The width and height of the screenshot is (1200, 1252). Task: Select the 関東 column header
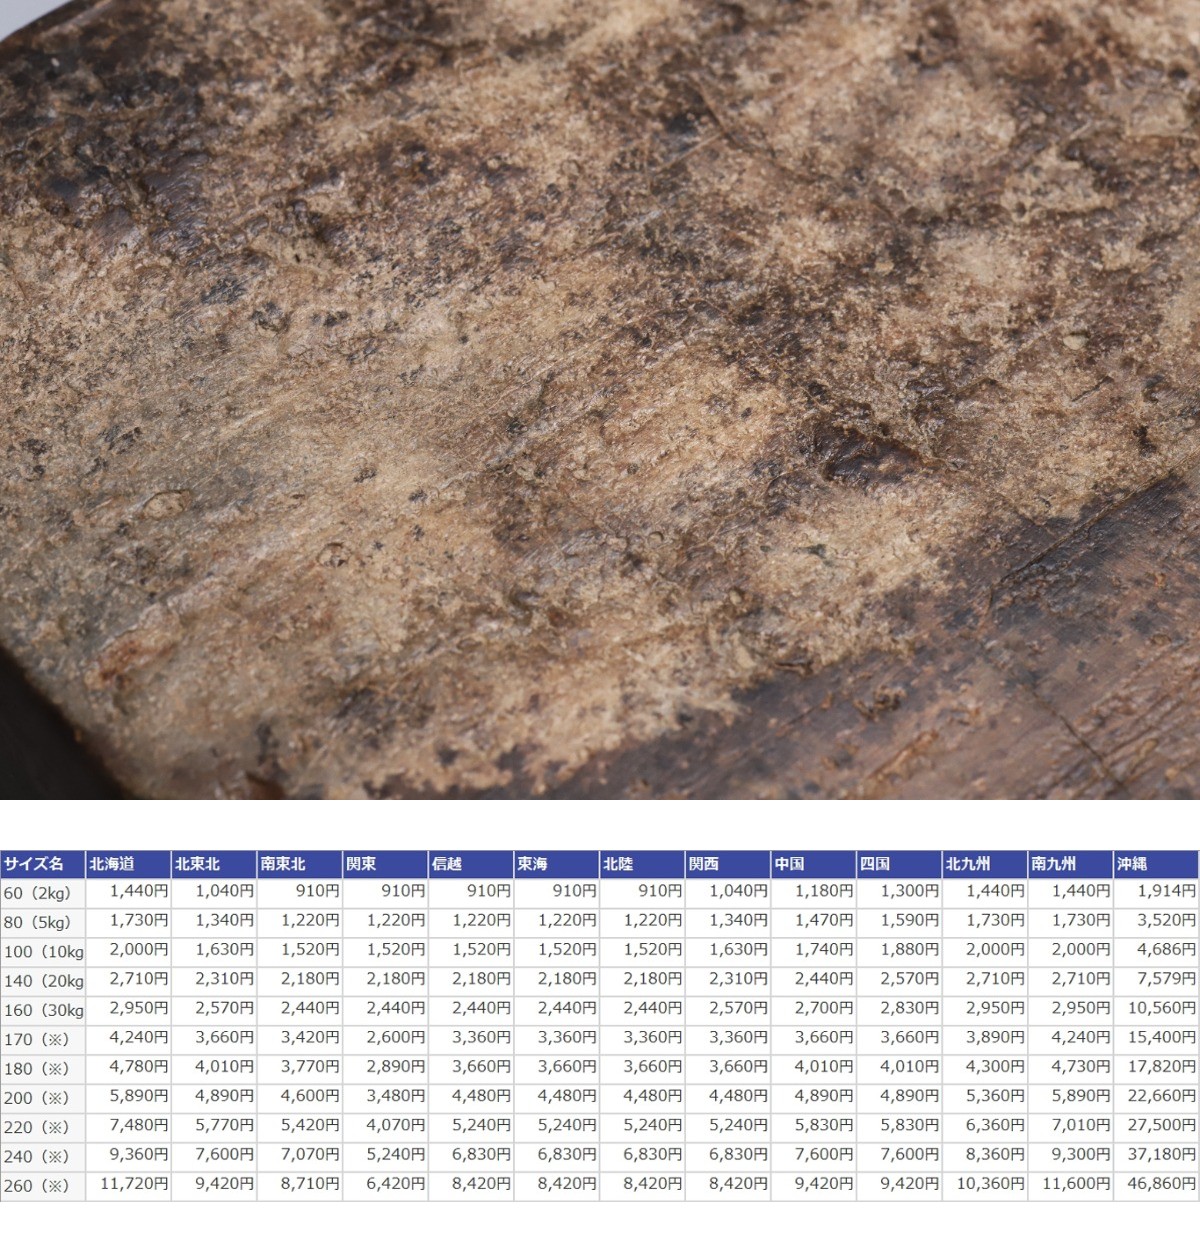tap(385, 864)
